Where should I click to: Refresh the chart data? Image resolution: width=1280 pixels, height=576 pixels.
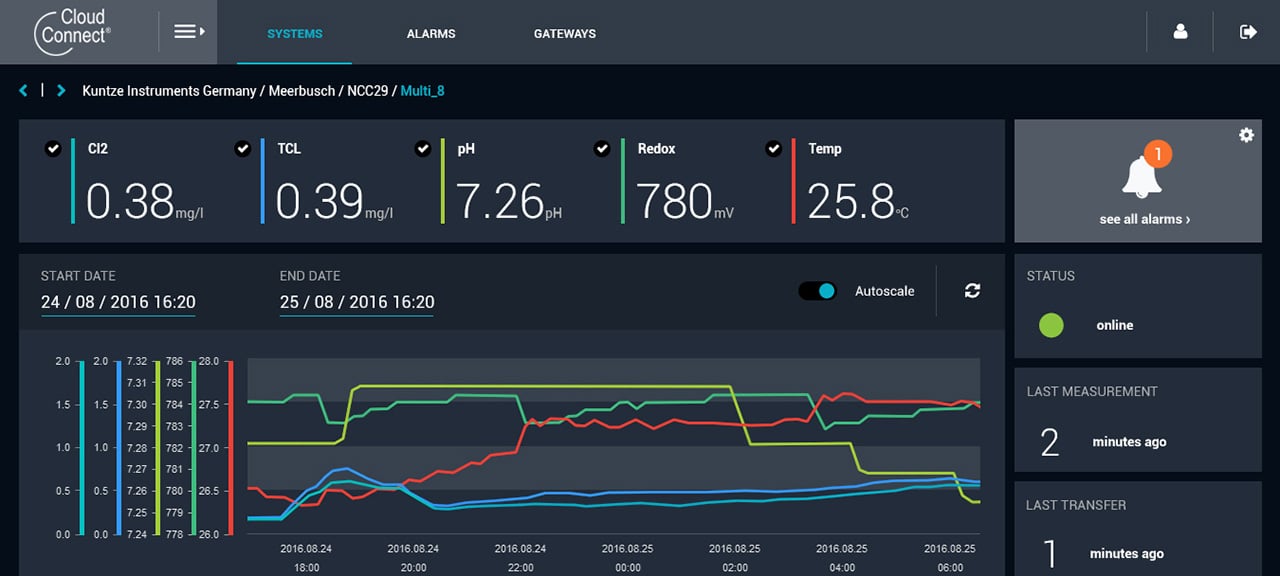point(972,291)
